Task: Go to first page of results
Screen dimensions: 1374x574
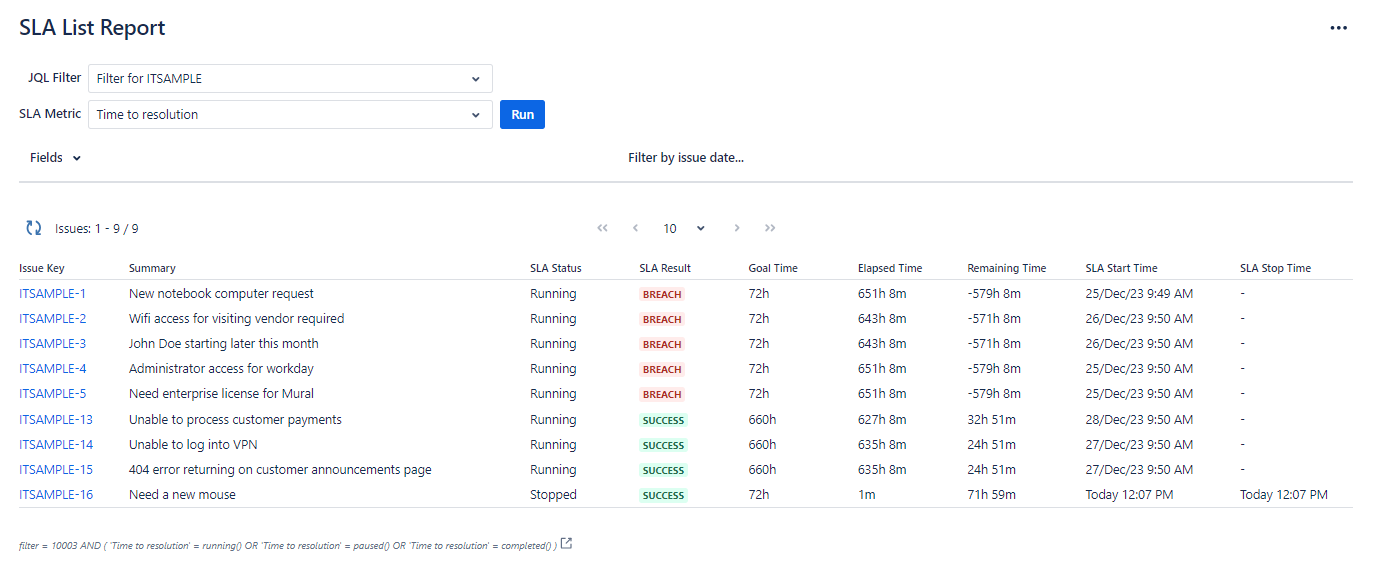Action: [x=602, y=228]
